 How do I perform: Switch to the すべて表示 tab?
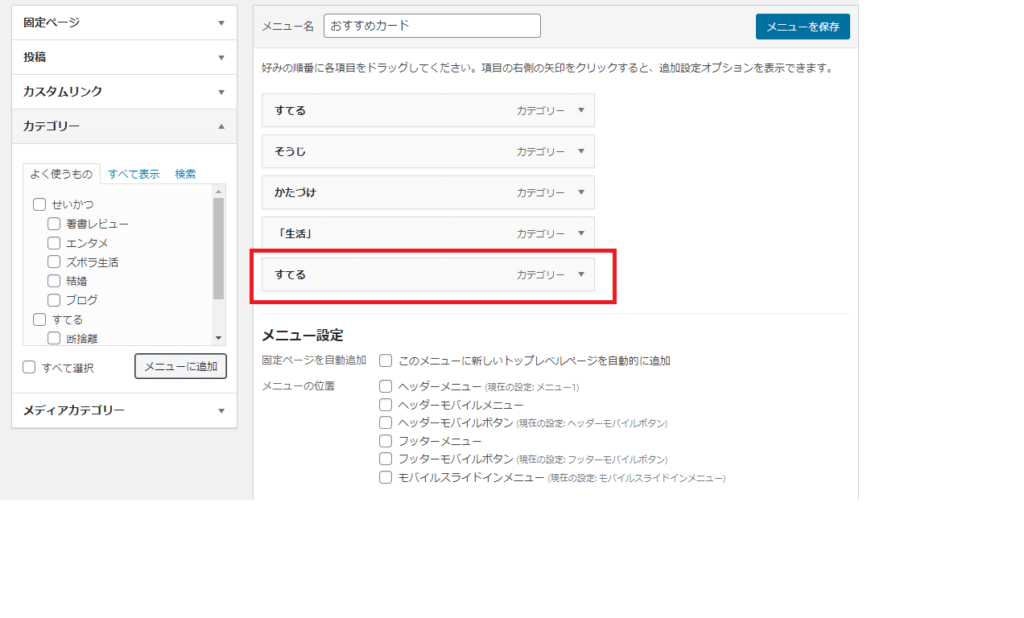(134, 172)
